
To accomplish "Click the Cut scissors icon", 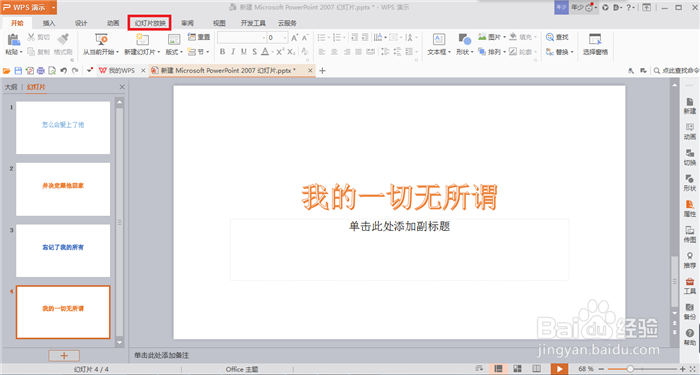I will 31,37.
